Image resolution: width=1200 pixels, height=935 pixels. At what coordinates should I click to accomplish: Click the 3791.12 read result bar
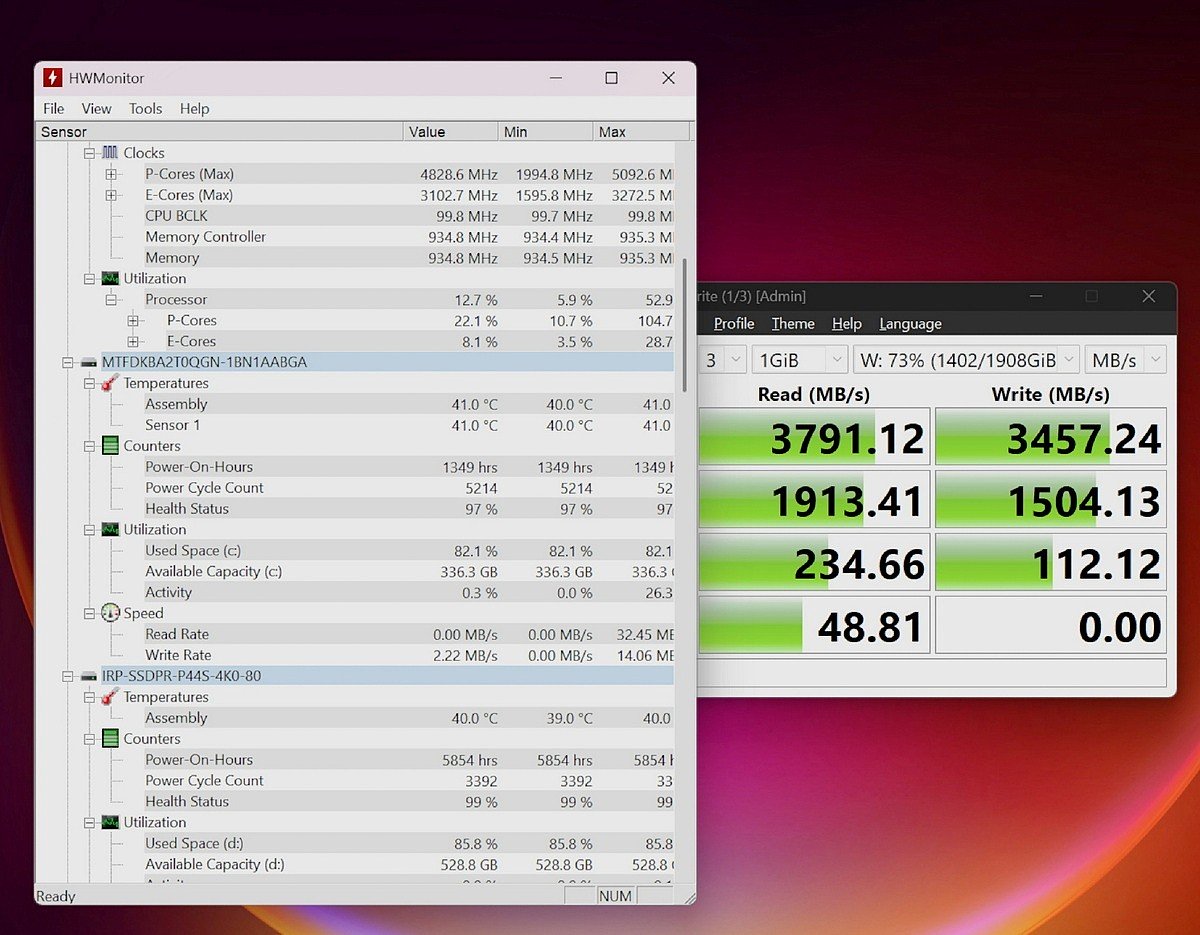tap(814, 437)
